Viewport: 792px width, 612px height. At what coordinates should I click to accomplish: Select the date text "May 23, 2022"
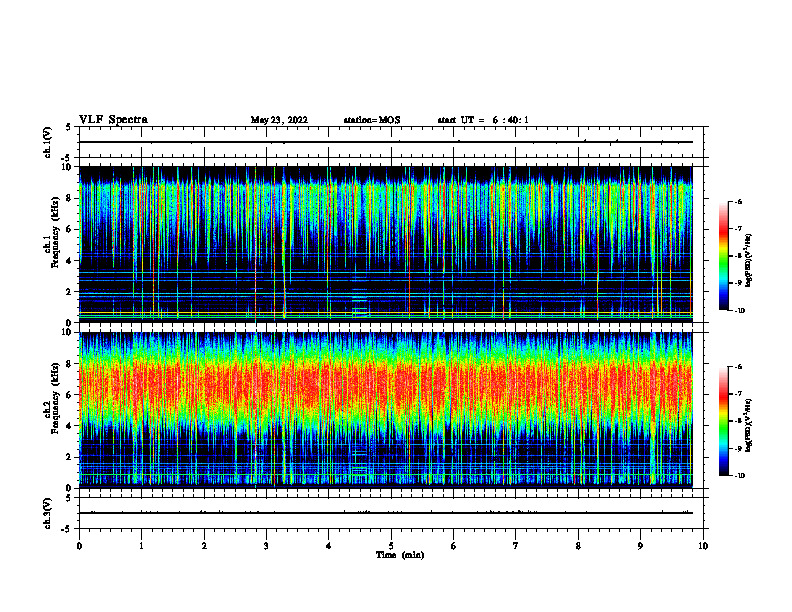(x=279, y=120)
